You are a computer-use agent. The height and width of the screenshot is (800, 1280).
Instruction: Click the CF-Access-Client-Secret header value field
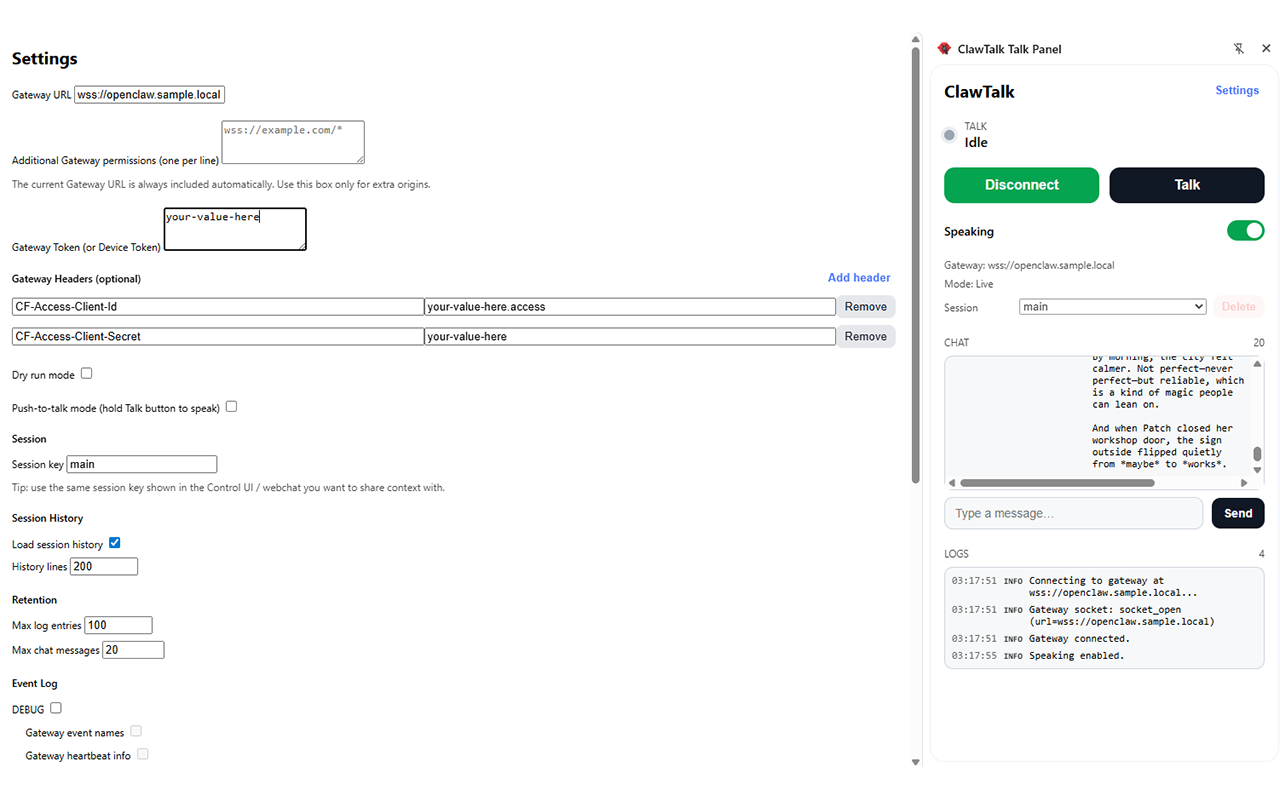coord(630,337)
